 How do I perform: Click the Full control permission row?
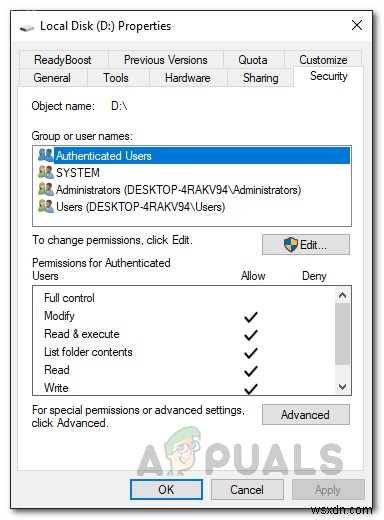point(184,298)
